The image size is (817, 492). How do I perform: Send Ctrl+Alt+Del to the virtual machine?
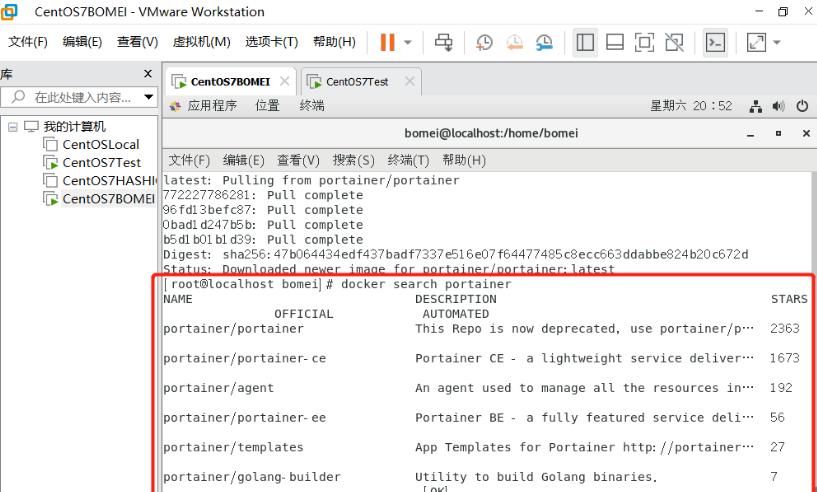pyautogui.click(x=443, y=42)
